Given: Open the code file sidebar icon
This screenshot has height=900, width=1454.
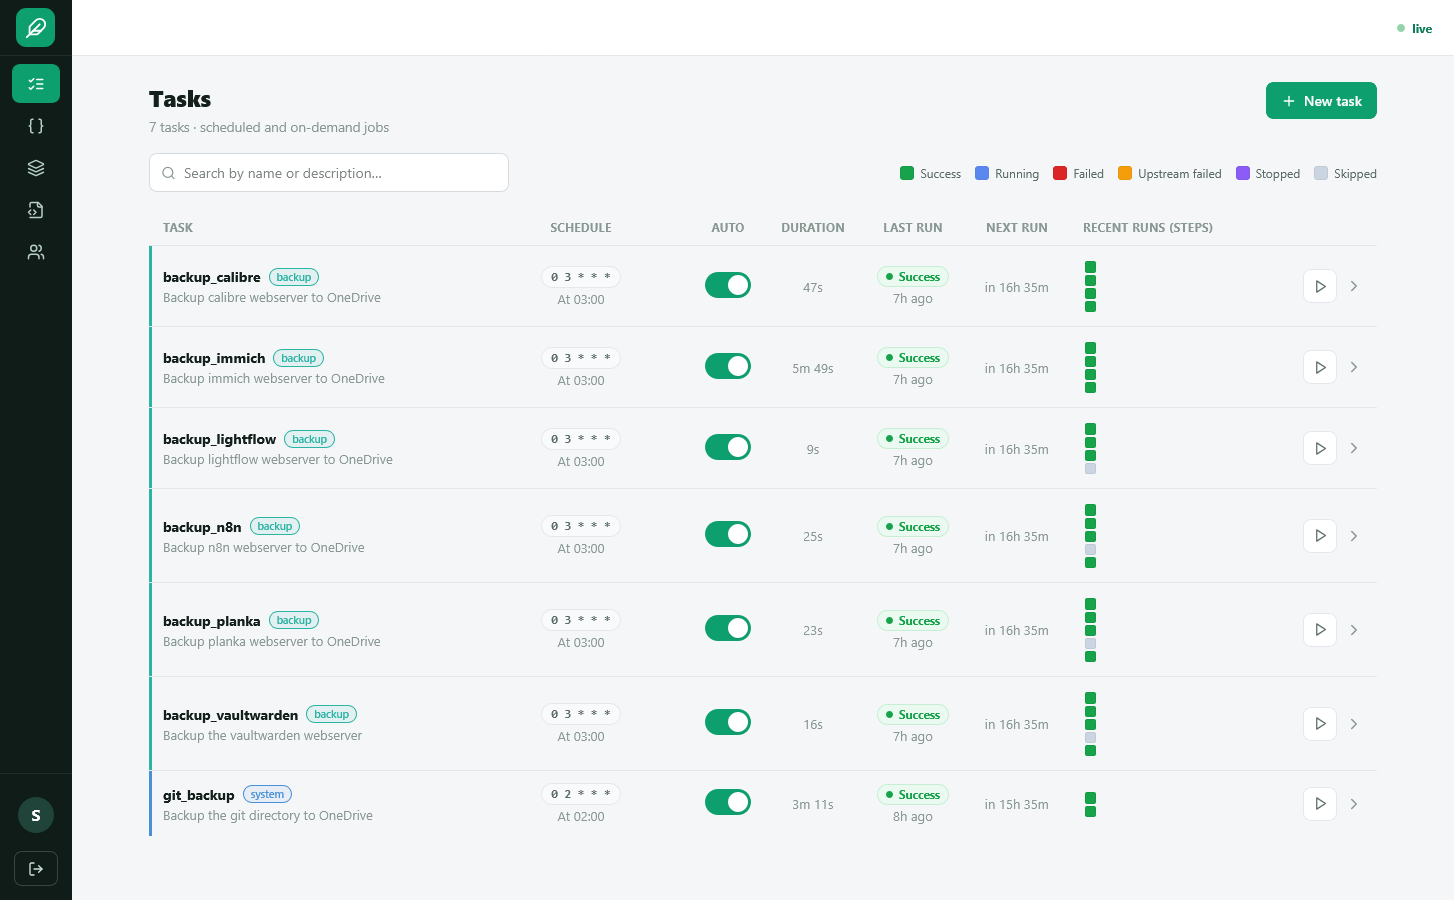Looking at the screenshot, I should (x=36, y=210).
